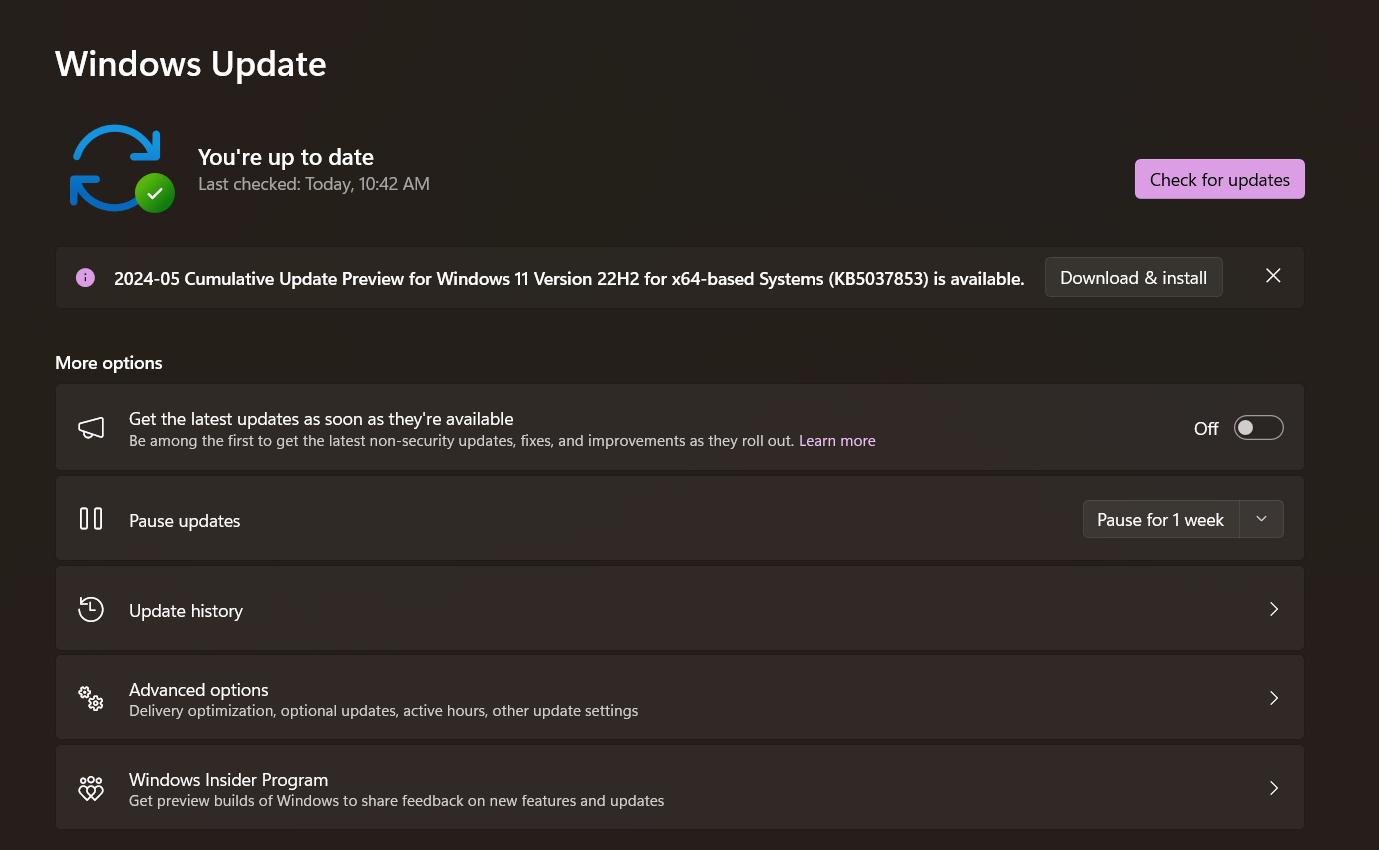Click the Windows Insider Program hearts icon
Viewport: 1379px width, 850px height.
tap(91, 788)
